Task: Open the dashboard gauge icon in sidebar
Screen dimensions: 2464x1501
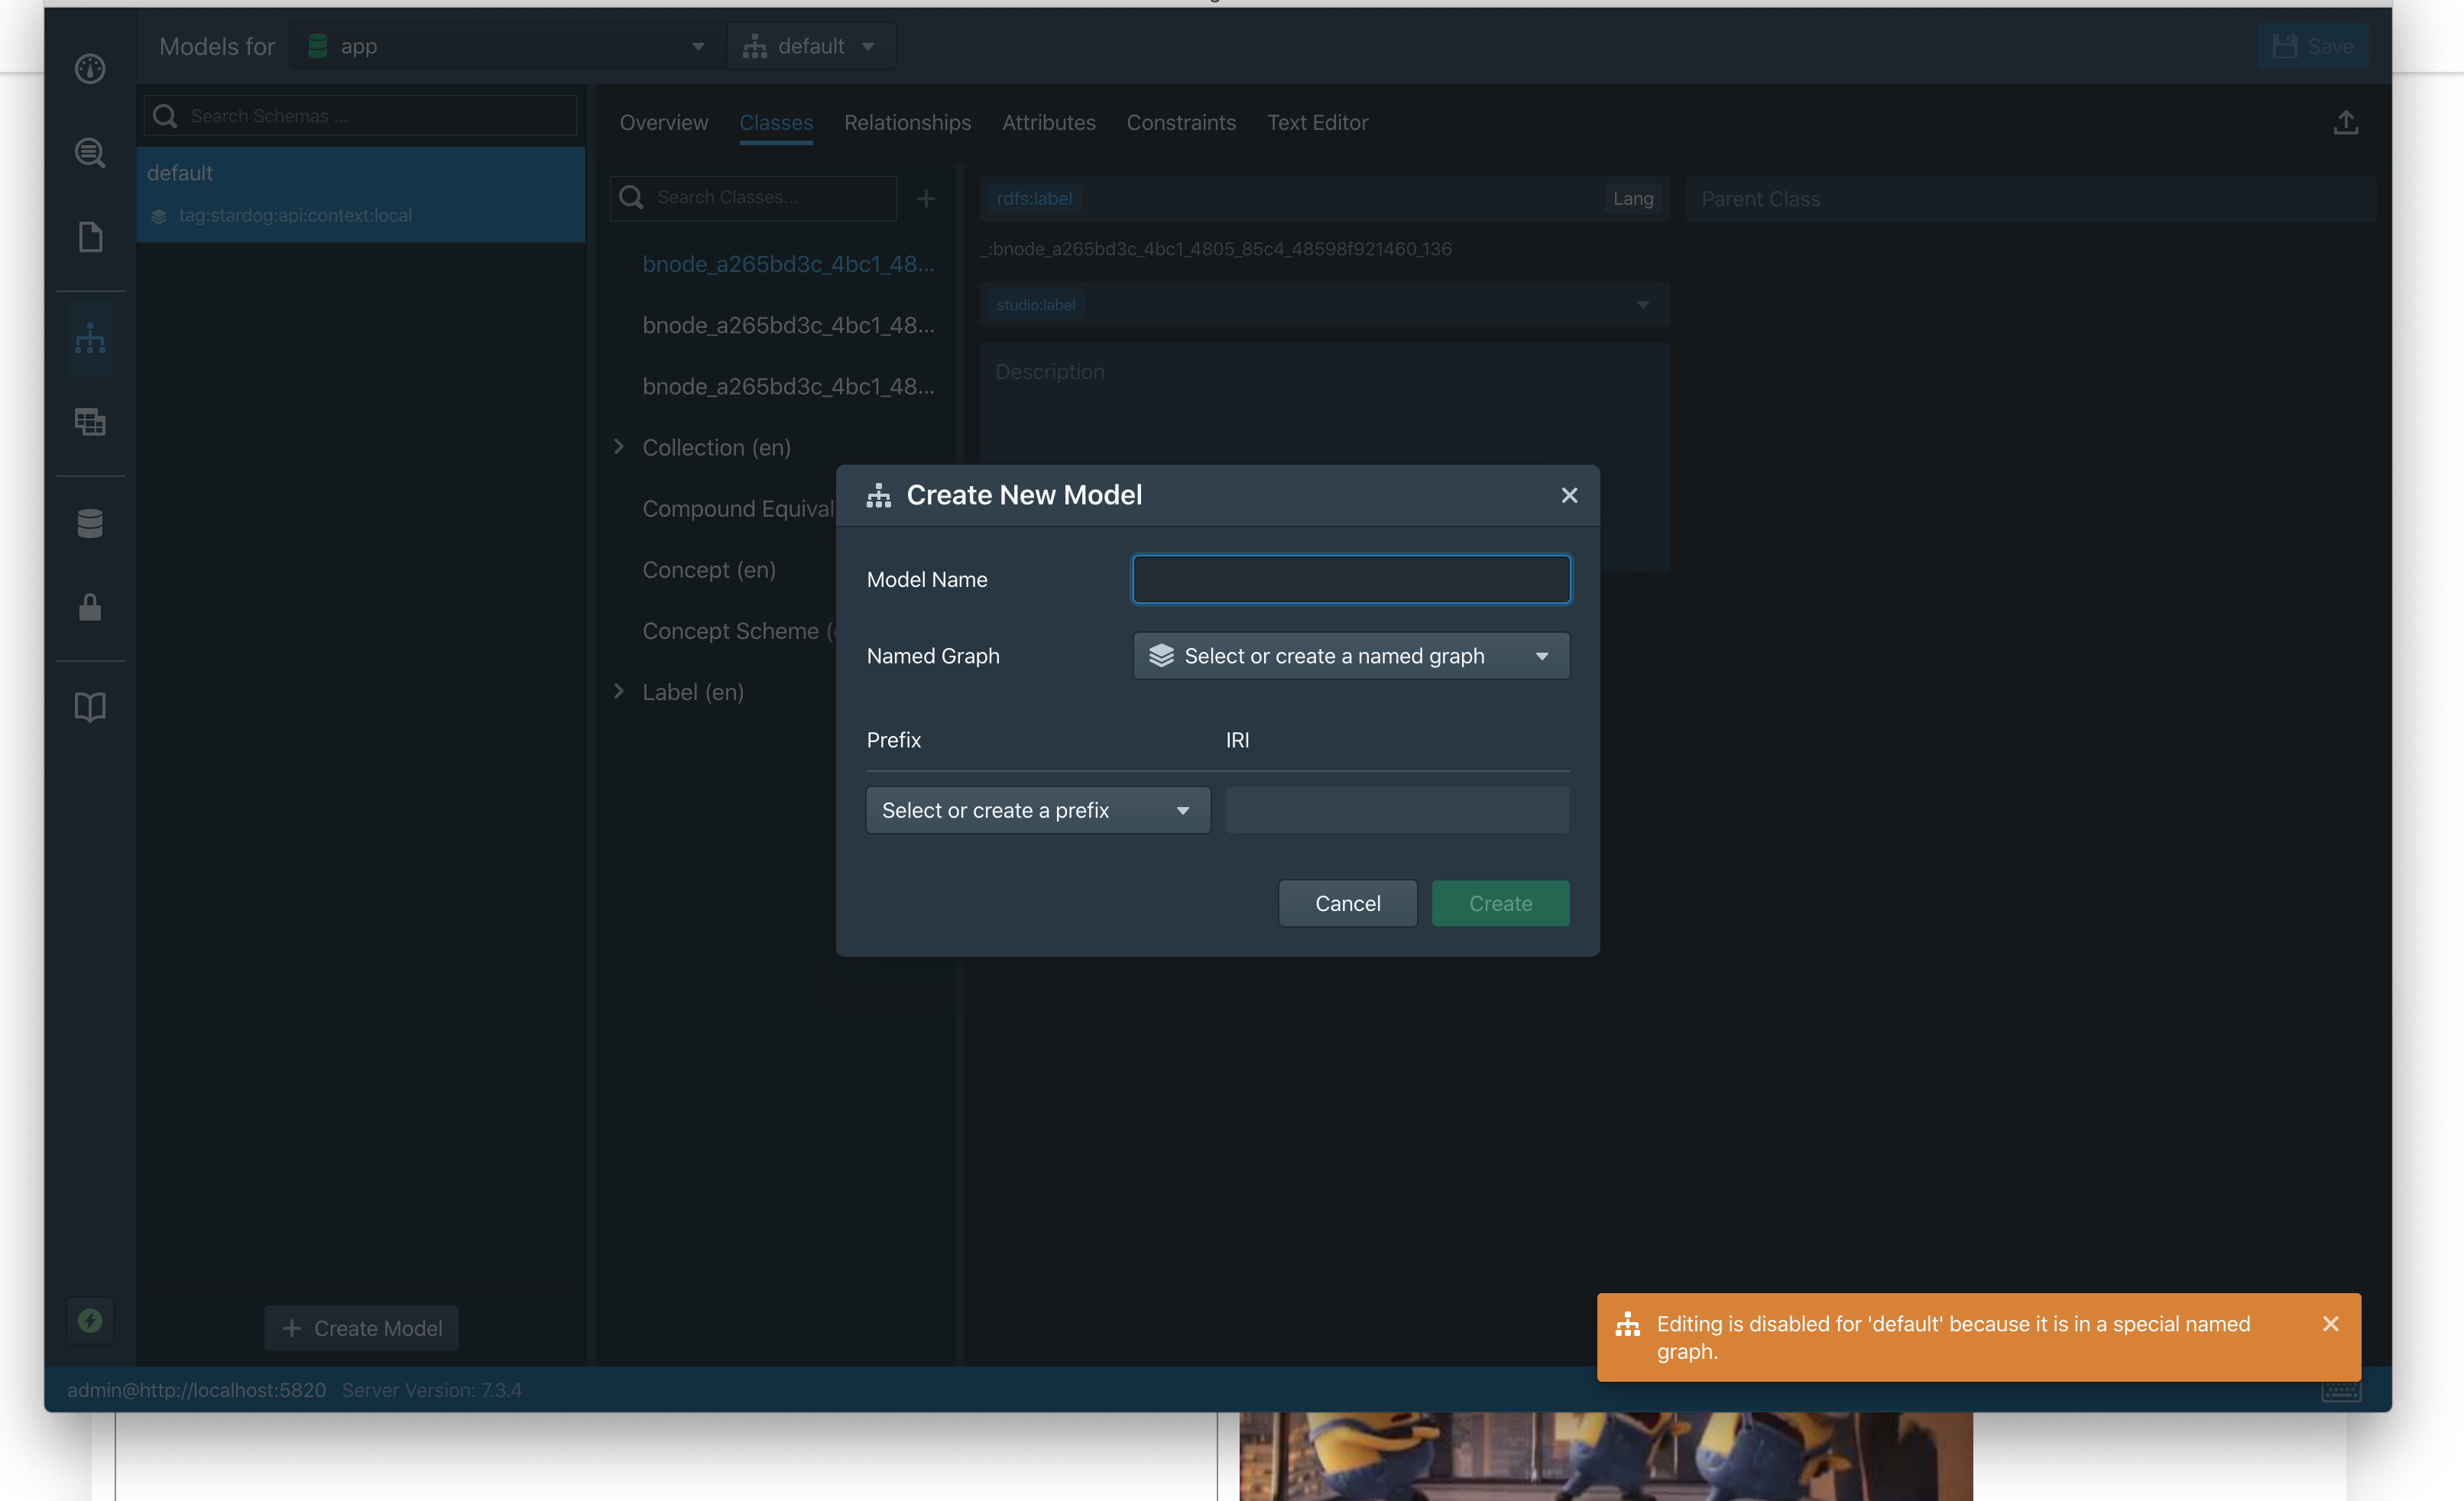Action: click(90, 68)
